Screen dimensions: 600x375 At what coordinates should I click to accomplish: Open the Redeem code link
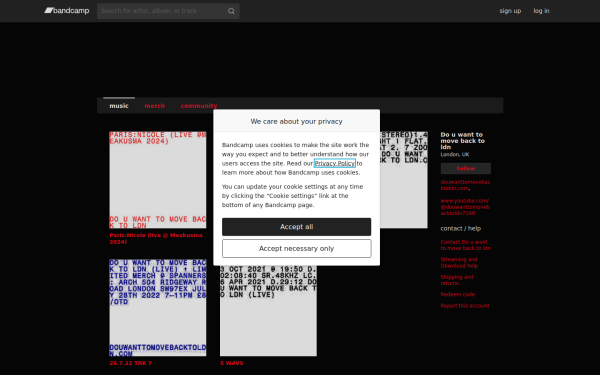point(458,294)
